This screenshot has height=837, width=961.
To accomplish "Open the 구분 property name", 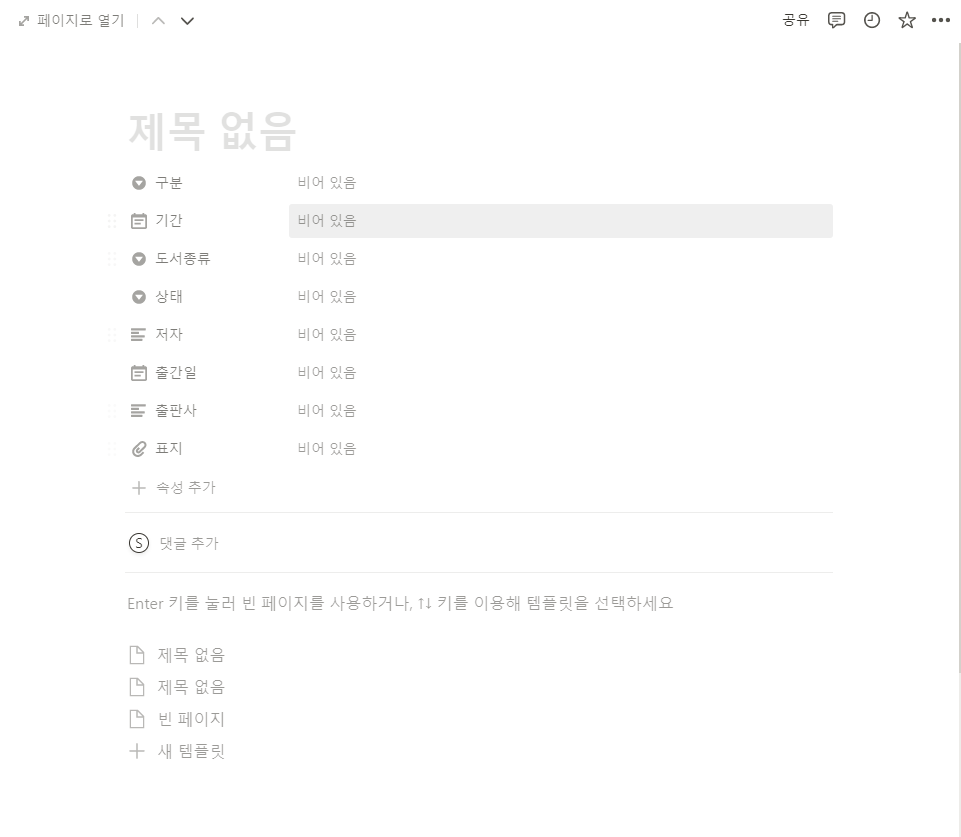I will pos(169,183).
